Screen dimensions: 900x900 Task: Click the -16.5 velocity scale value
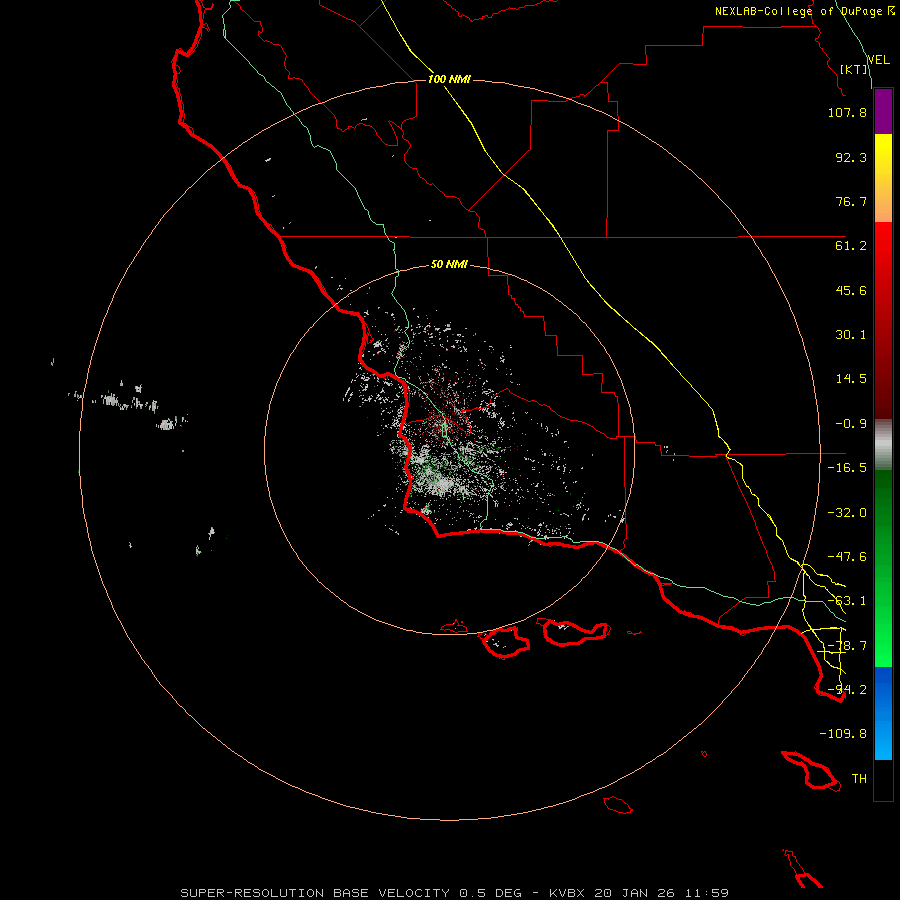pyautogui.click(x=847, y=468)
